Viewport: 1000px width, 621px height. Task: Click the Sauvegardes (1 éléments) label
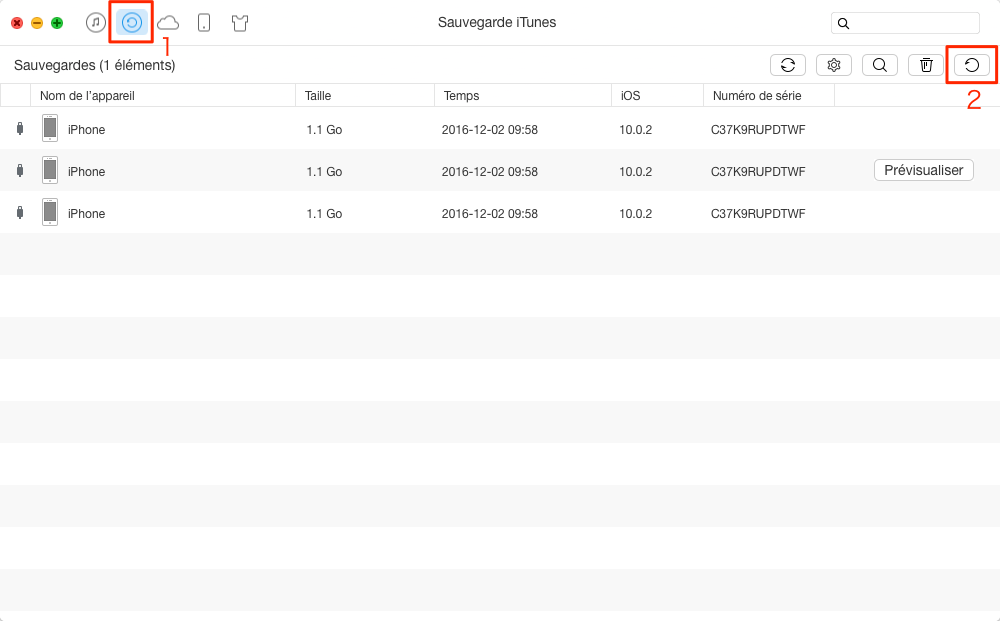(x=94, y=65)
